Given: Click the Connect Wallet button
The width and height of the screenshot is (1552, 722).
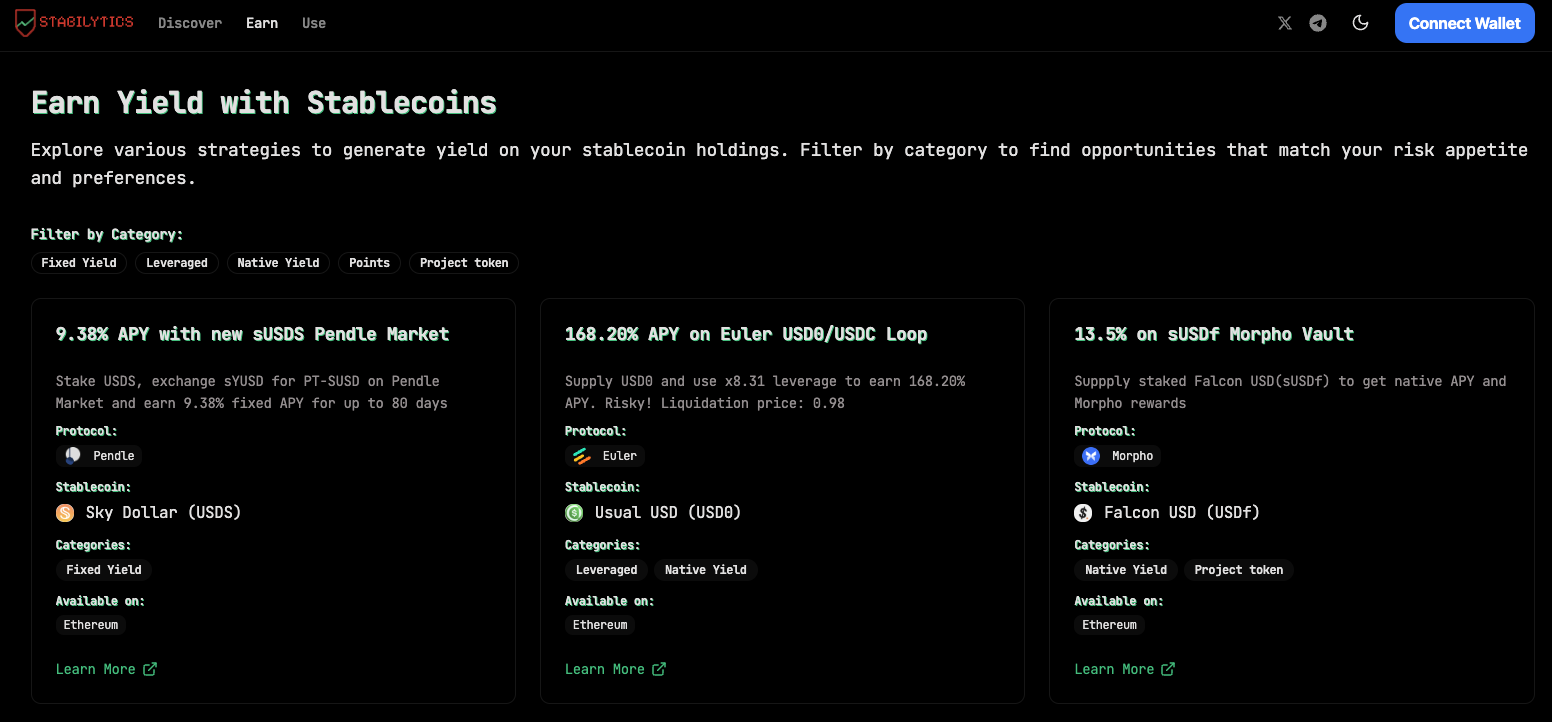Looking at the screenshot, I should point(1464,23).
